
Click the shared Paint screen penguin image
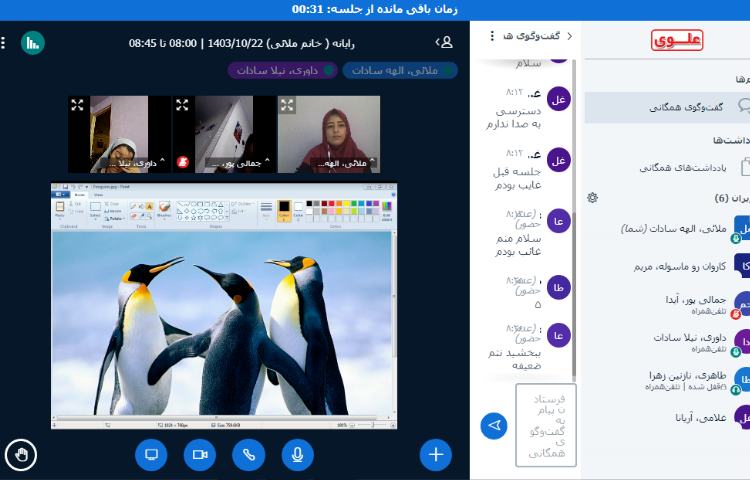click(x=221, y=323)
